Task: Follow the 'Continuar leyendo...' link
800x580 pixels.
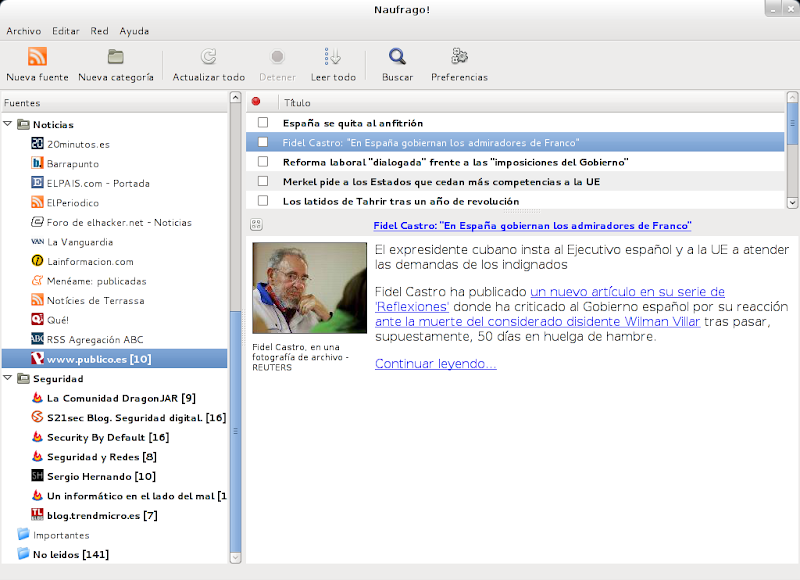Action: [435, 363]
